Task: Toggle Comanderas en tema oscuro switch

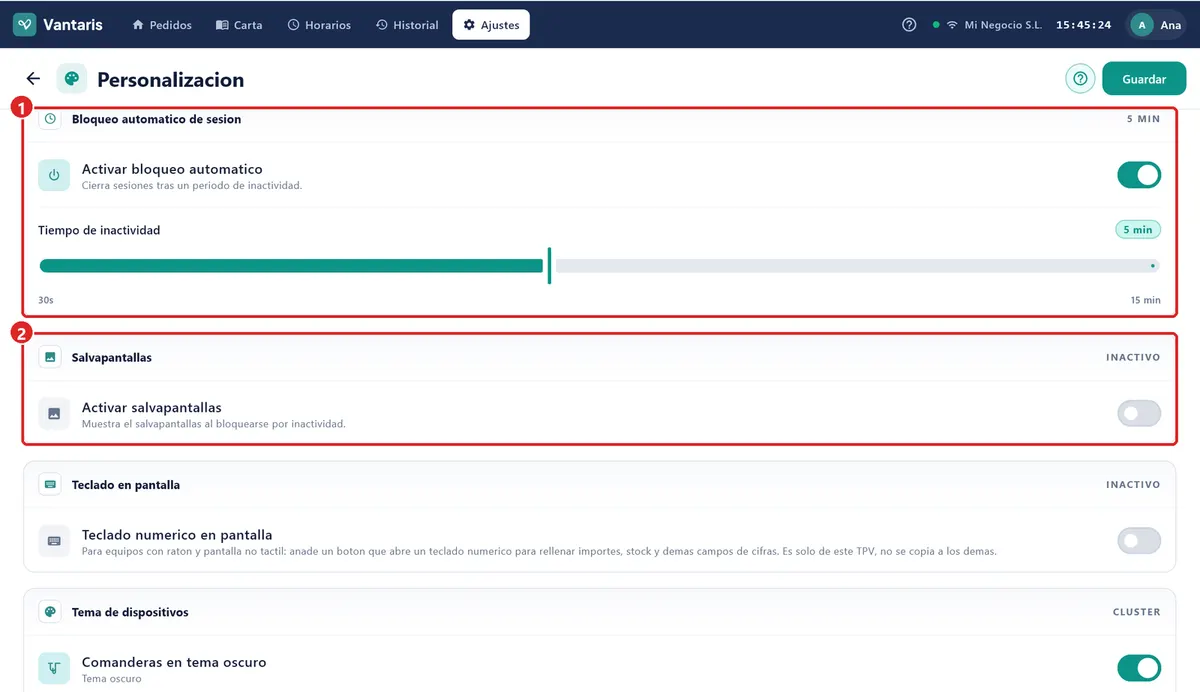Action: [x=1139, y=668]
